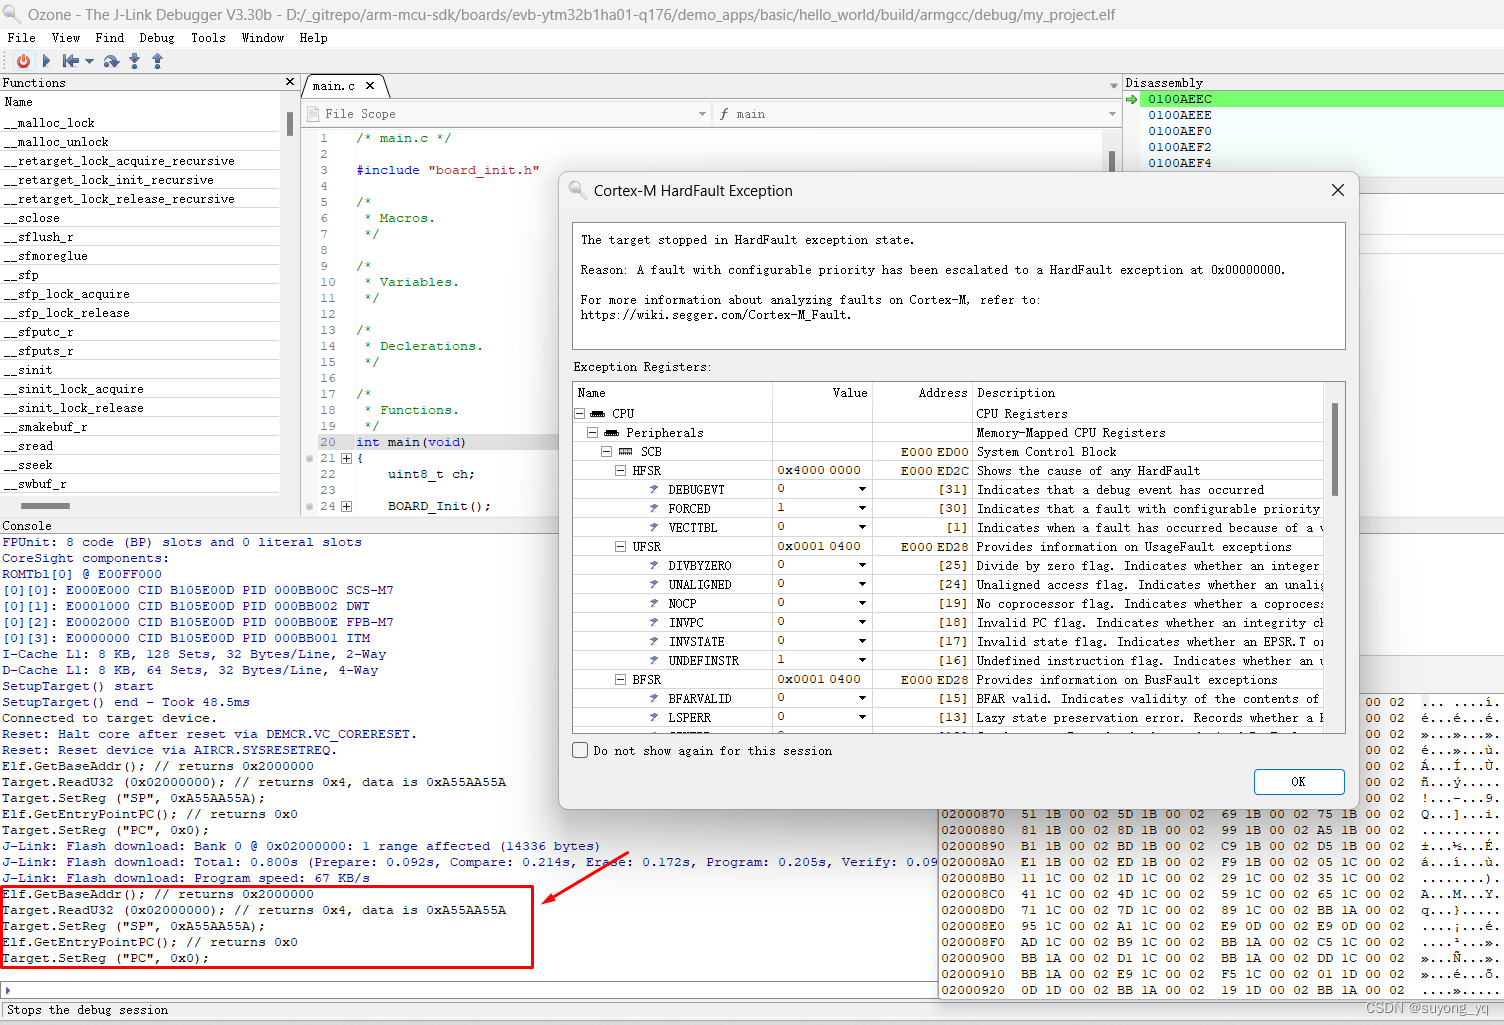
Task: Open the INVPC value dropdown
Action: [862, 622]
